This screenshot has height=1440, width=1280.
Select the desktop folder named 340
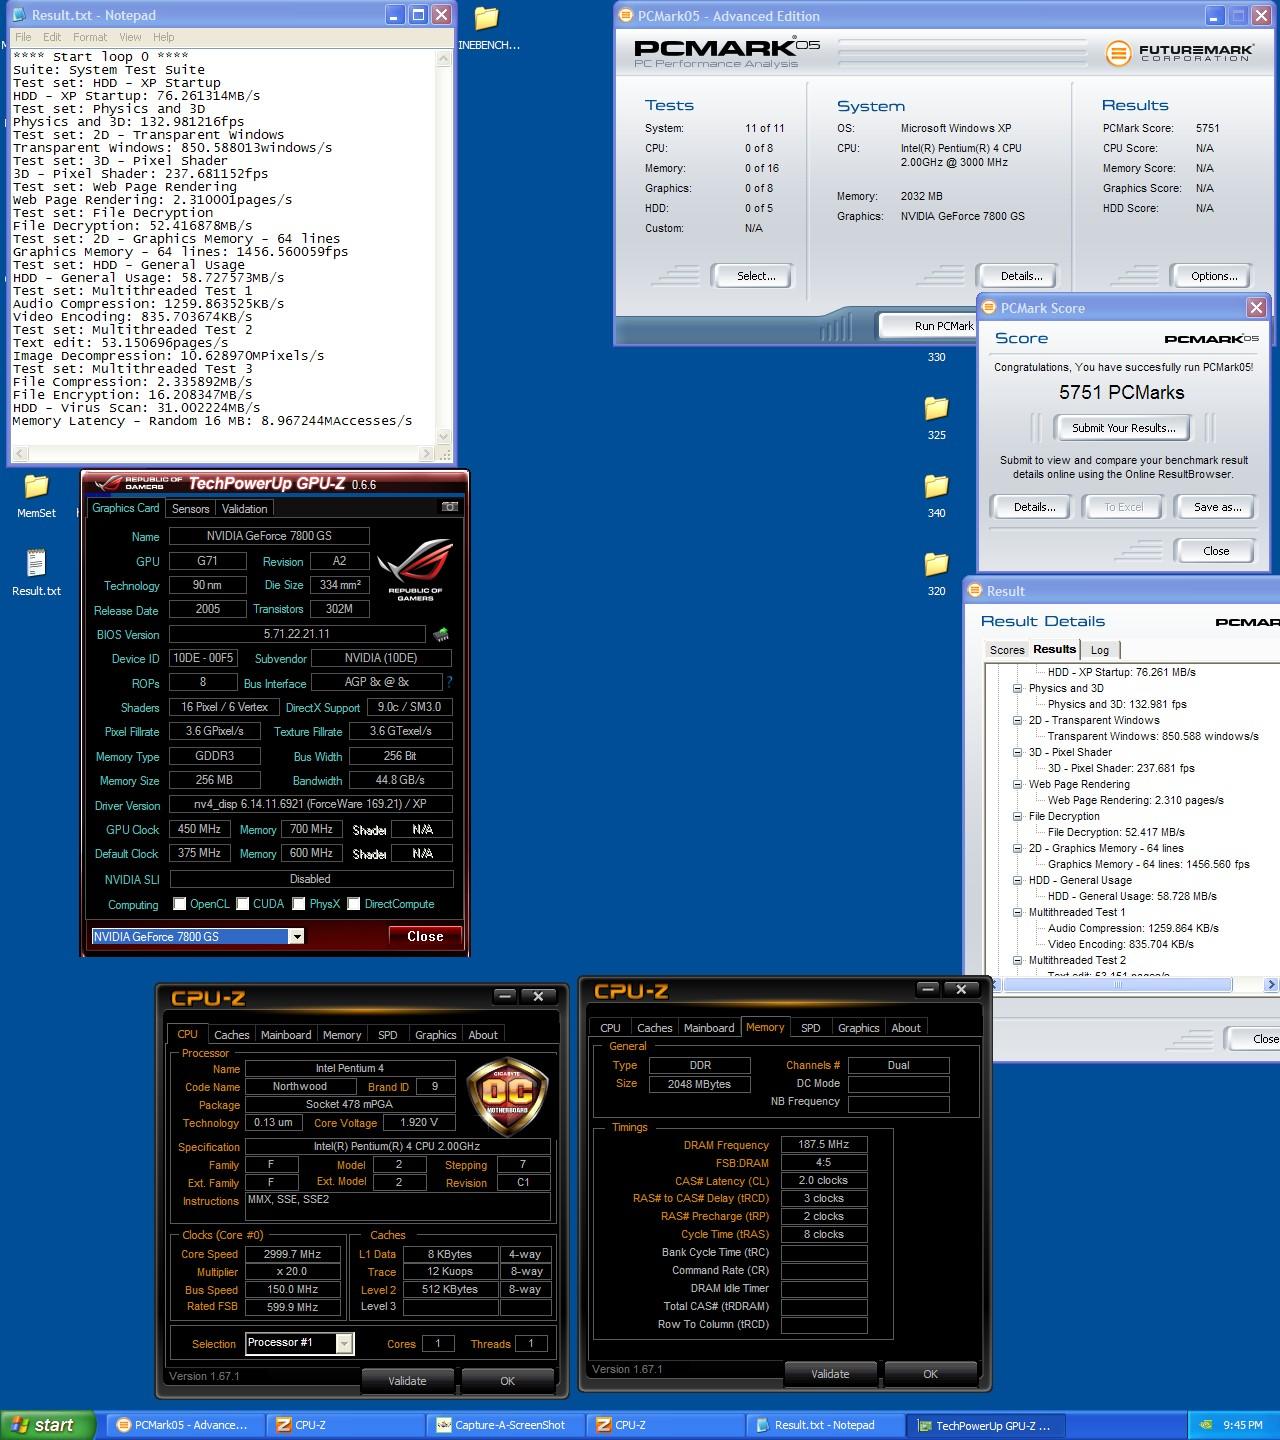tap(936, 496)
